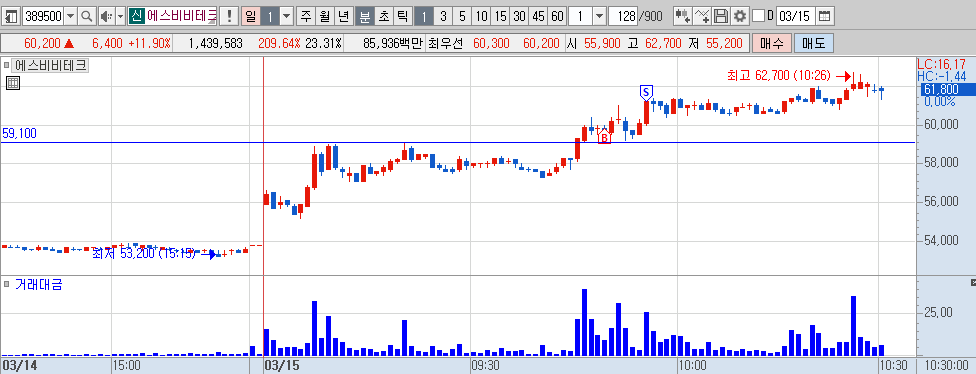Click the window layout icon before the stock code
Screen dimensions: 976x374
[12, 16]
